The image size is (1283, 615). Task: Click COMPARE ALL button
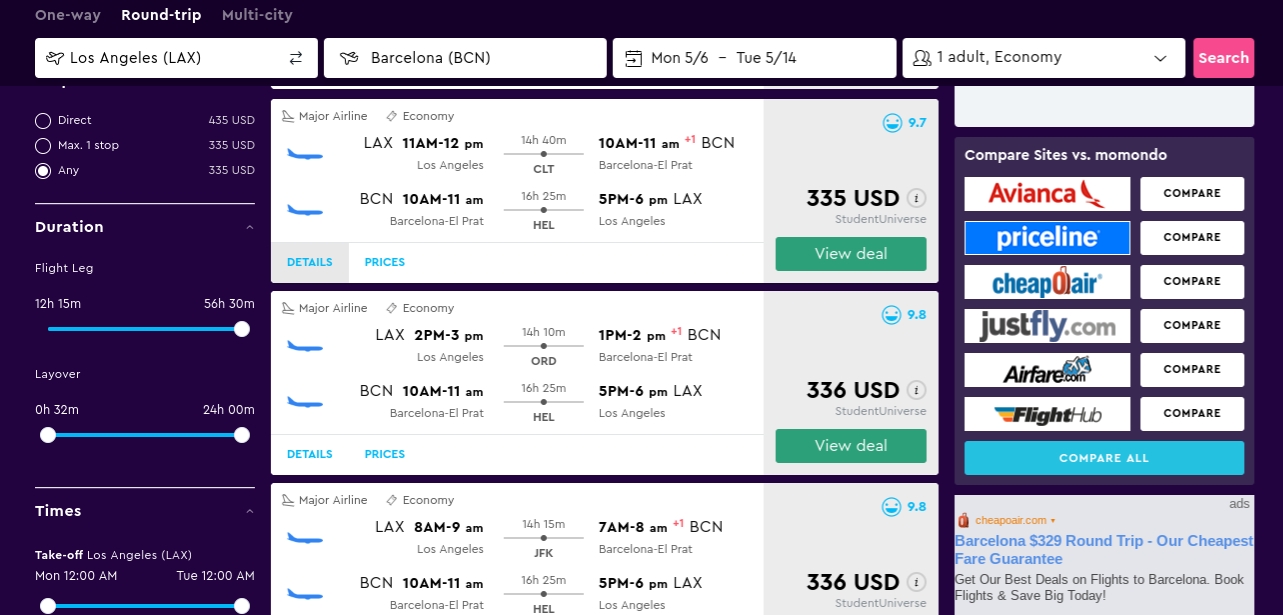pyautogui.click(x=1104, y=458)
